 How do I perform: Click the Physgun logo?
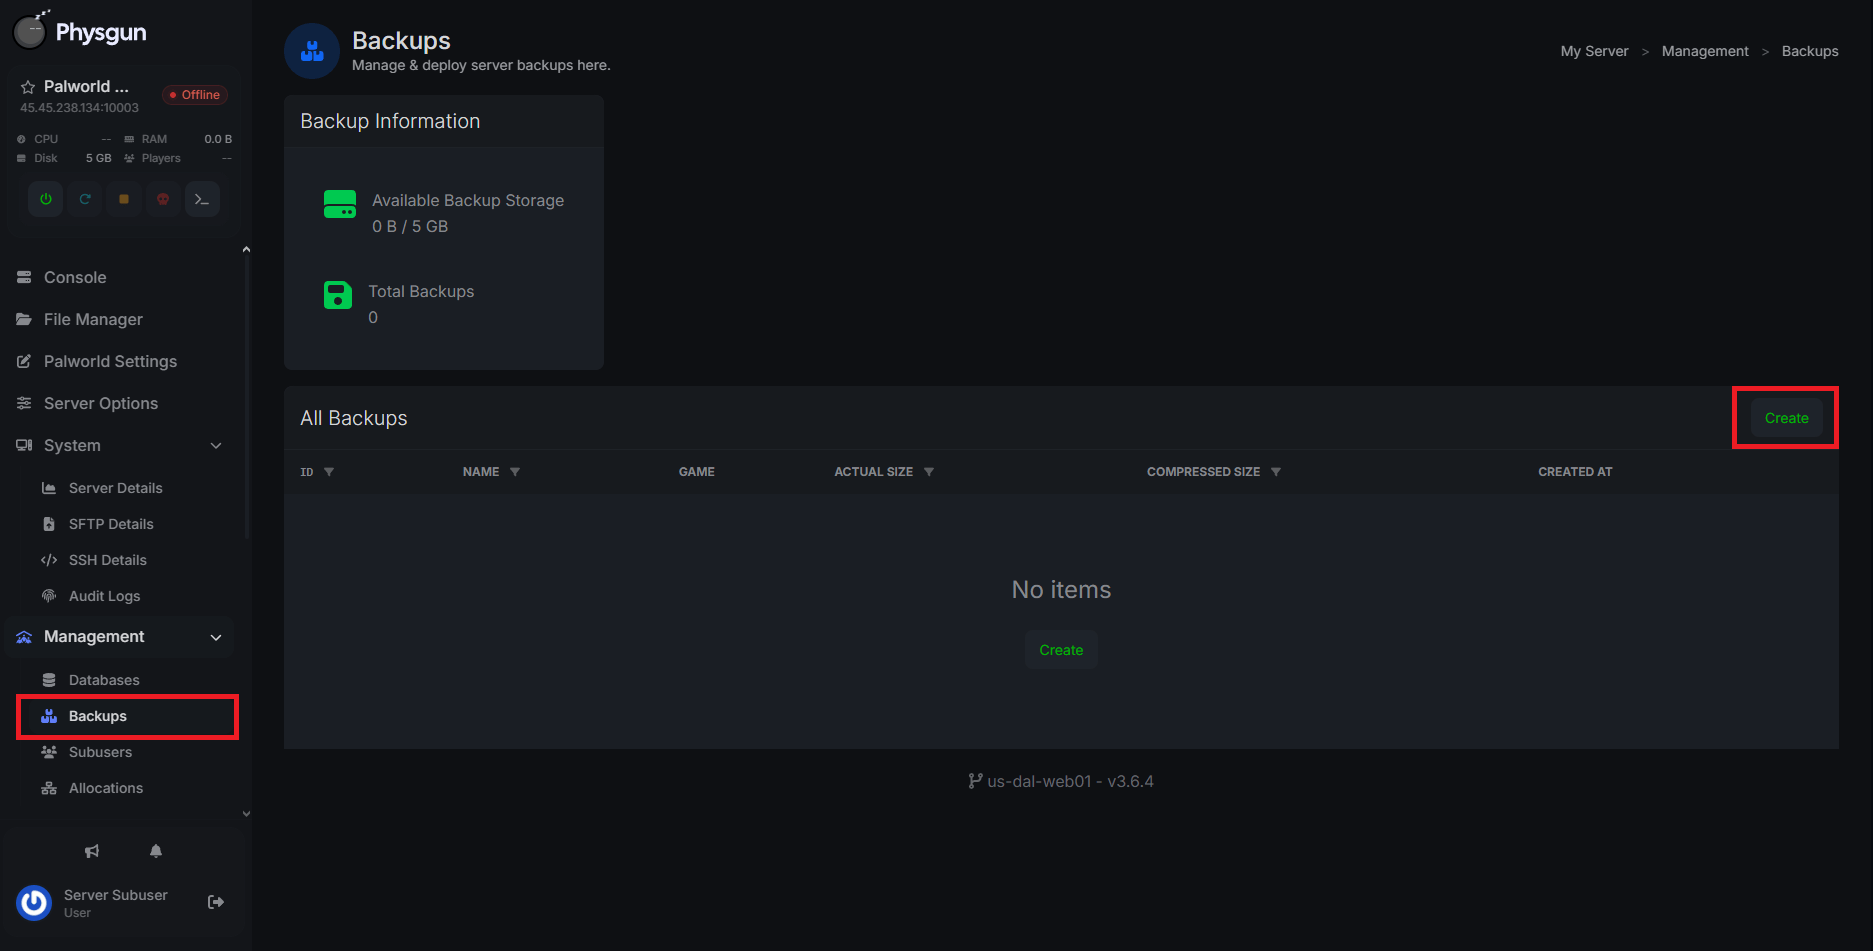pos(81,32)
